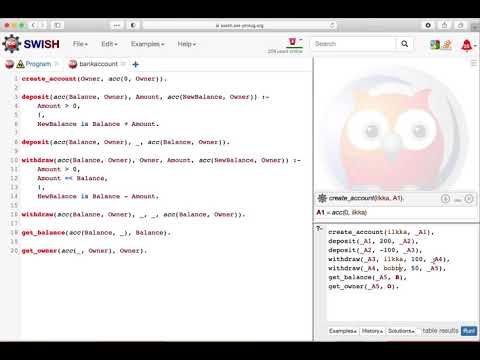The height and width of the screenshot is (360, 480).
Task: Click the query line deposit(_A2, -100, _A3)
Action: point(375,250)
